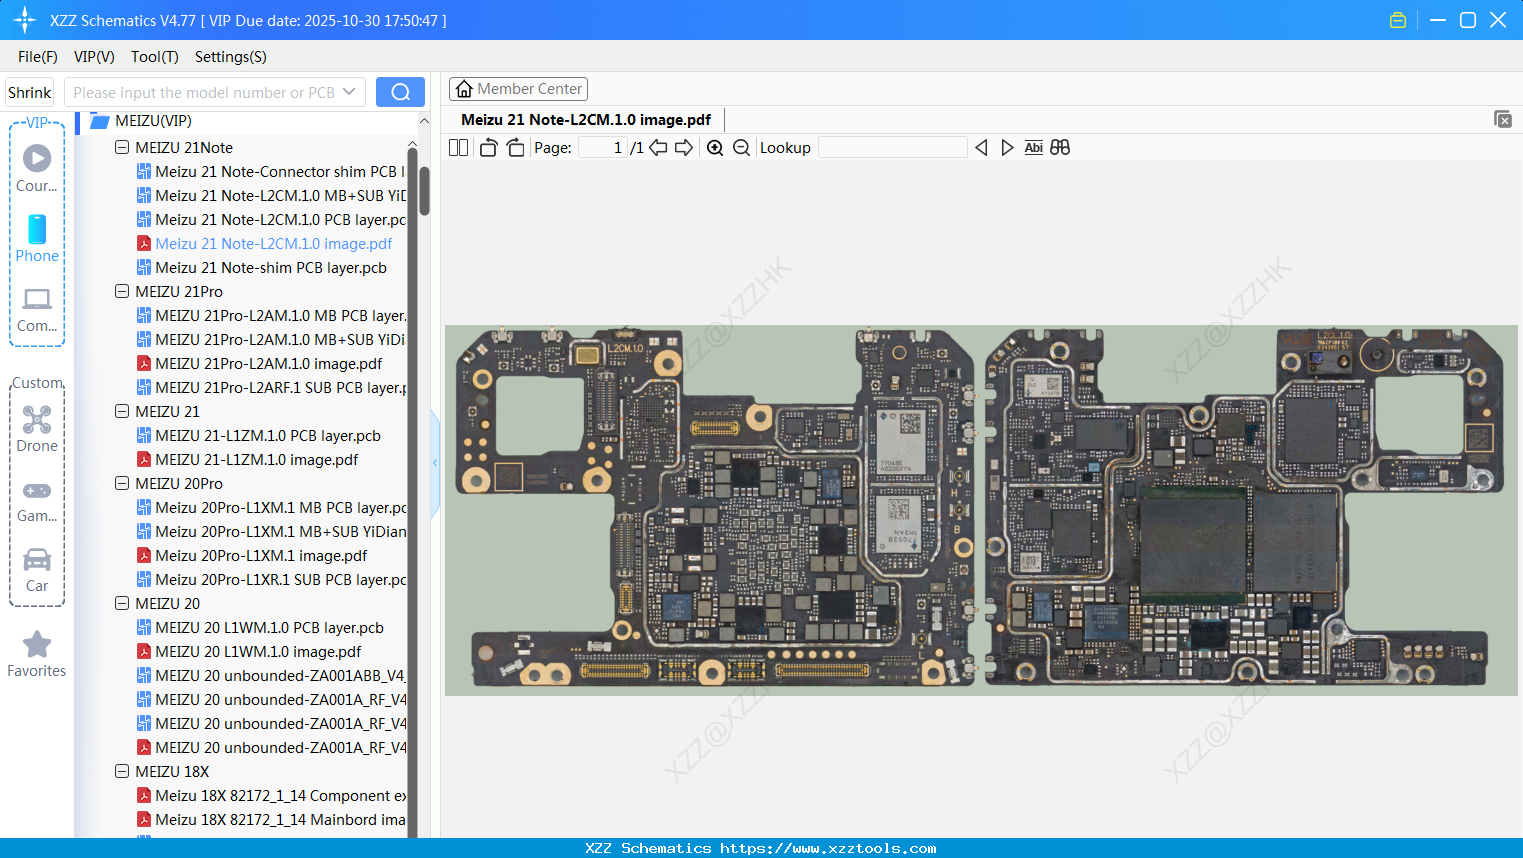This screenshot has width=1523, height=858.
Task: Find next lookup result triangle
Action: pos(1007,148)
